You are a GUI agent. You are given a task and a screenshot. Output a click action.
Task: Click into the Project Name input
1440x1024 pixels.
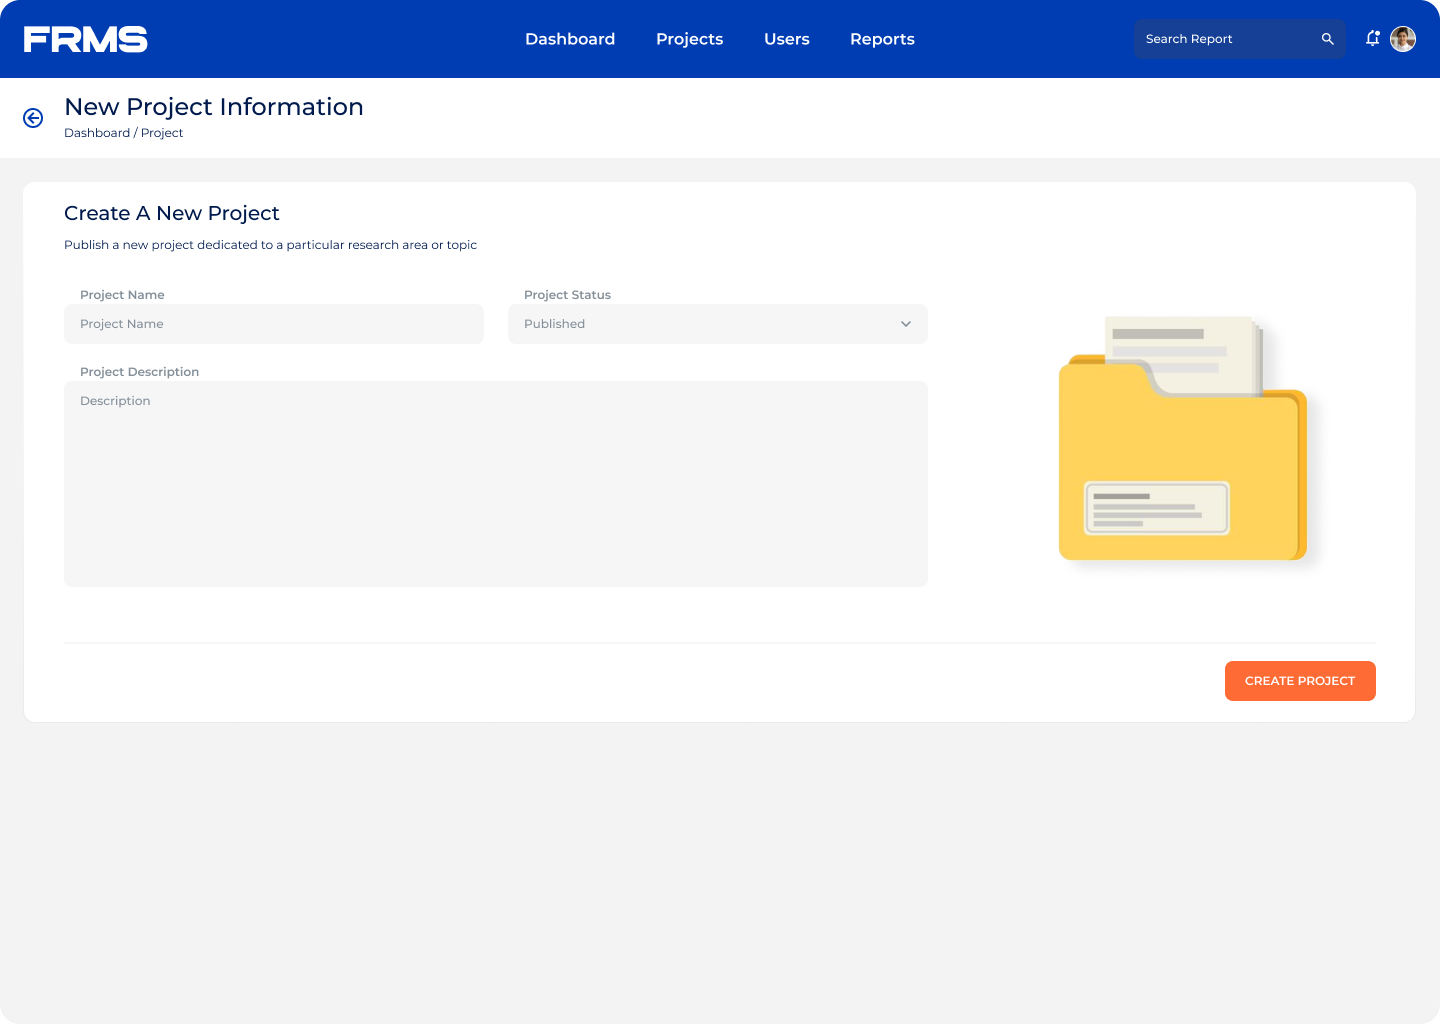273,324
